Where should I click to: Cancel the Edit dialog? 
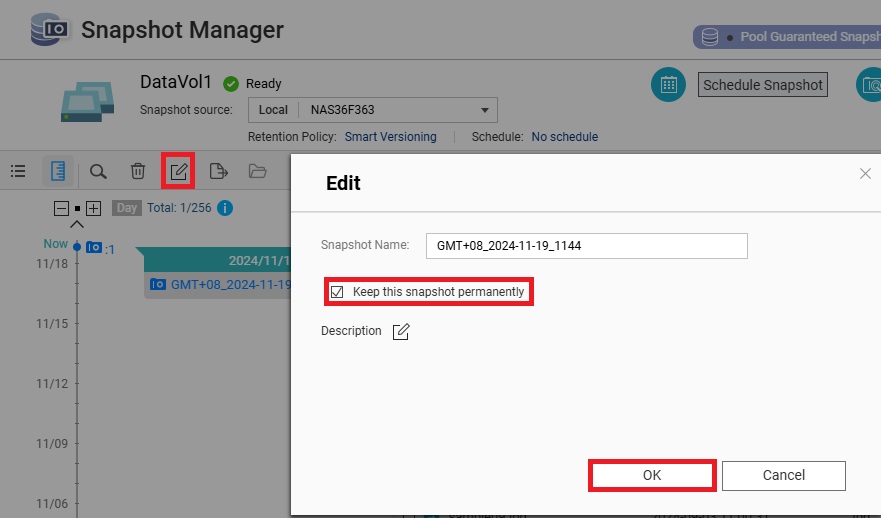coord(784,475)
